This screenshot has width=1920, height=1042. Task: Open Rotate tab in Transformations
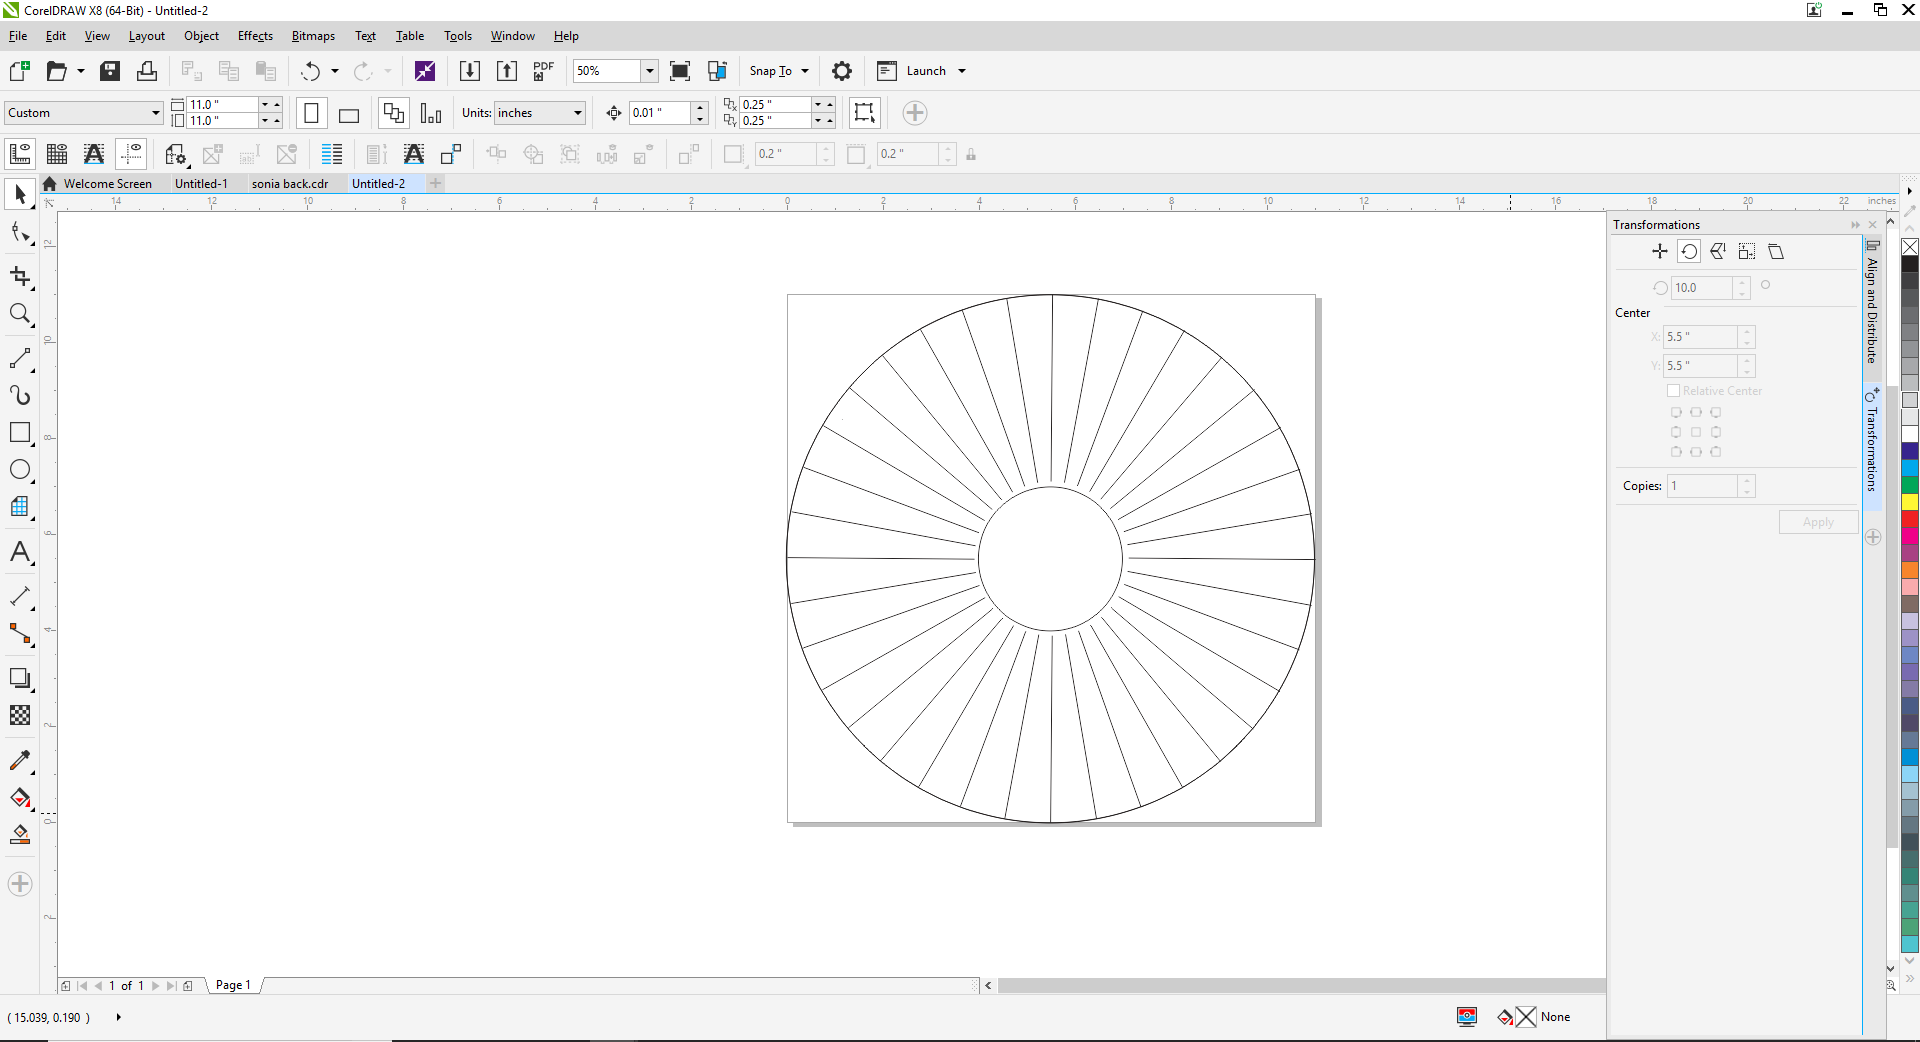click(1689, 252)
